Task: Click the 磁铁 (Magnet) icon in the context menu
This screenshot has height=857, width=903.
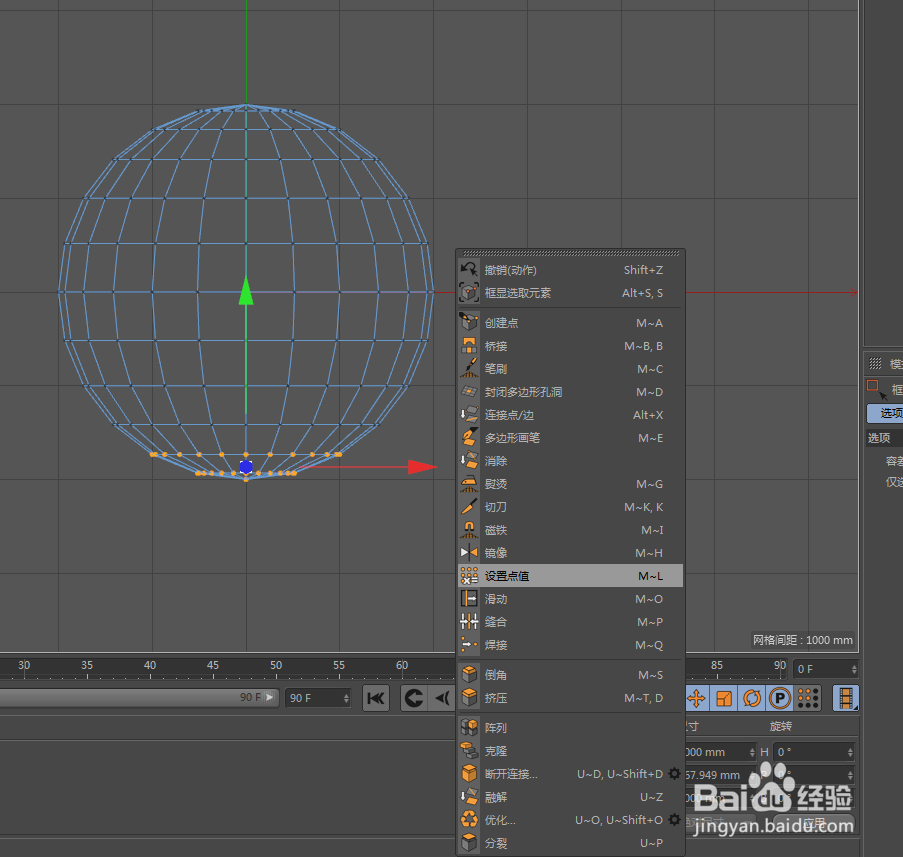Action: pyautogui.click(x=469, y=530)
